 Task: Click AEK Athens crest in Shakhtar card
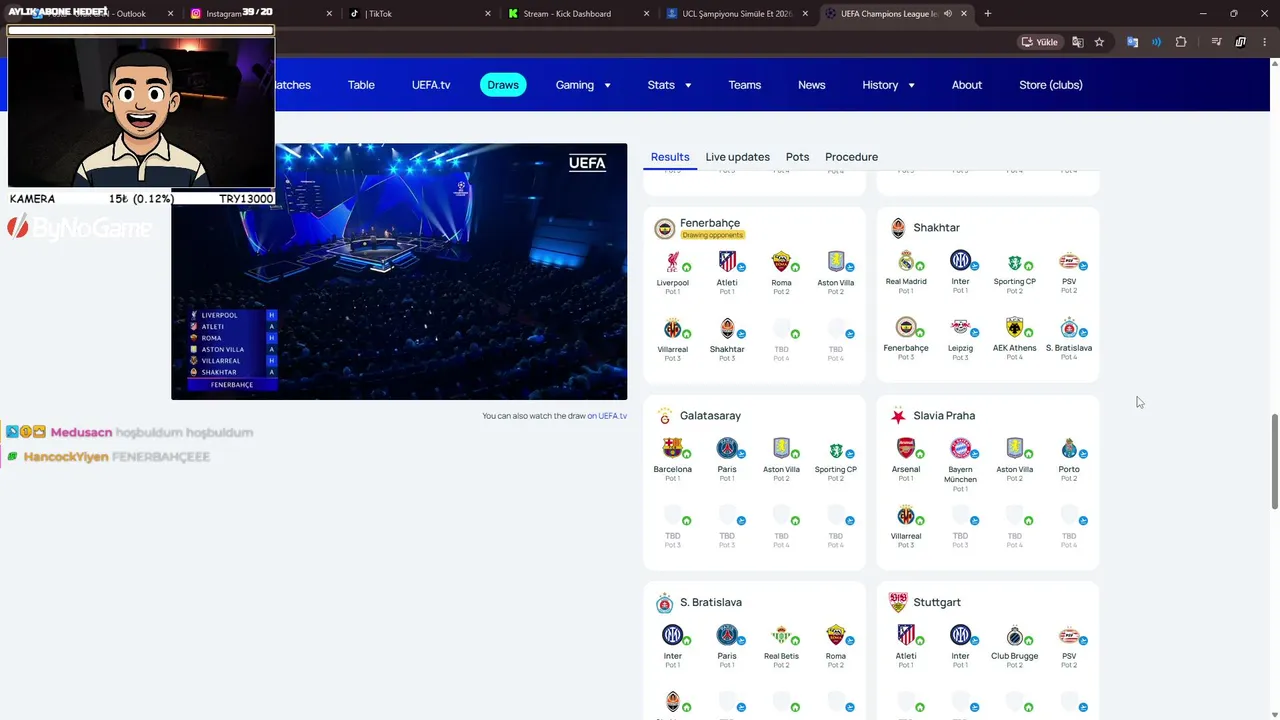(1014, 328)
